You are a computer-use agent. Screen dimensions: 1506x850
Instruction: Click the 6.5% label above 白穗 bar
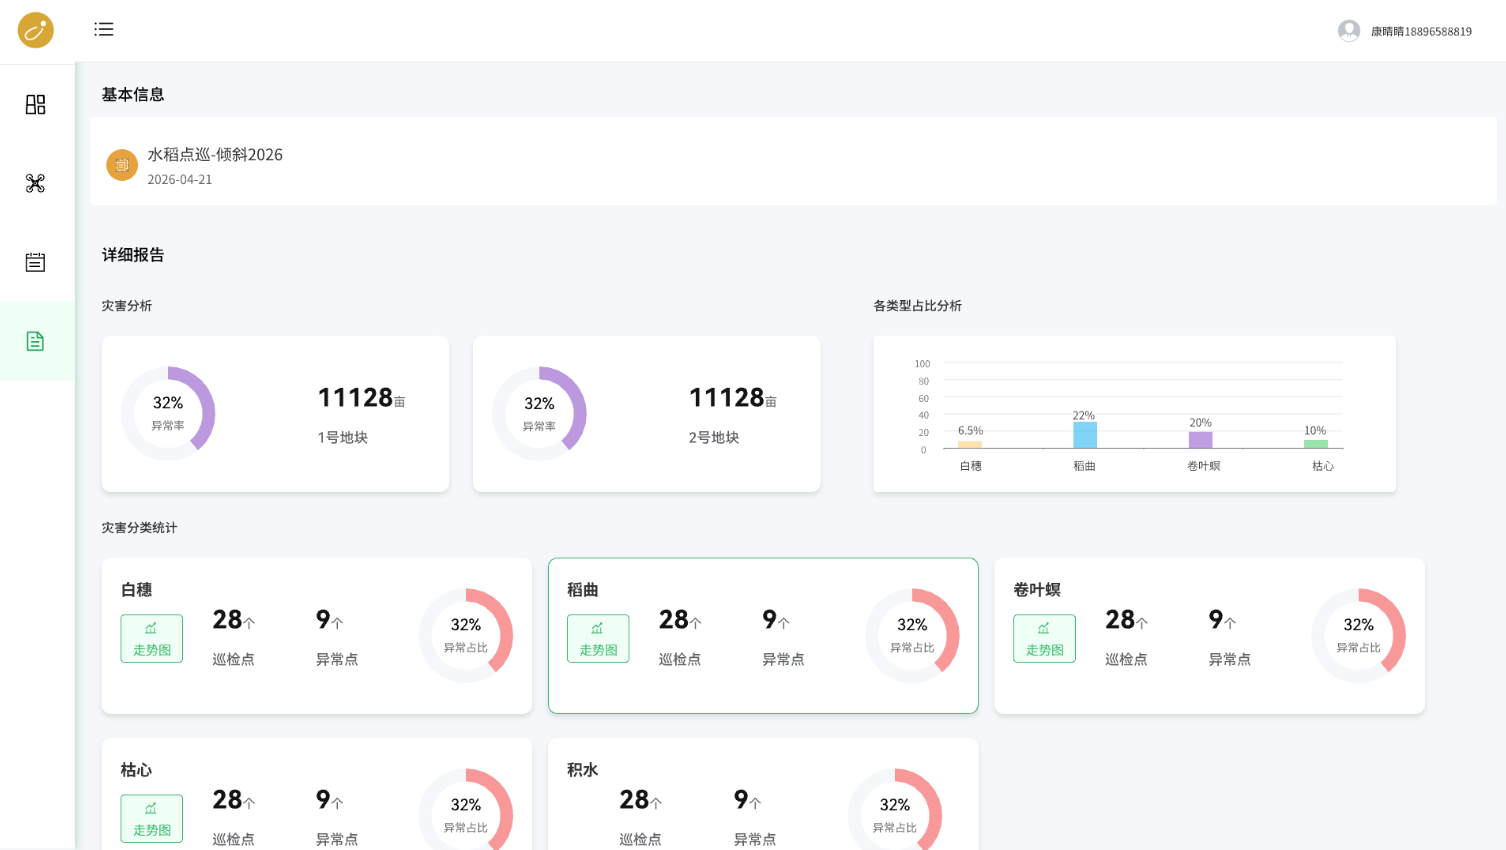coord(970,431)
